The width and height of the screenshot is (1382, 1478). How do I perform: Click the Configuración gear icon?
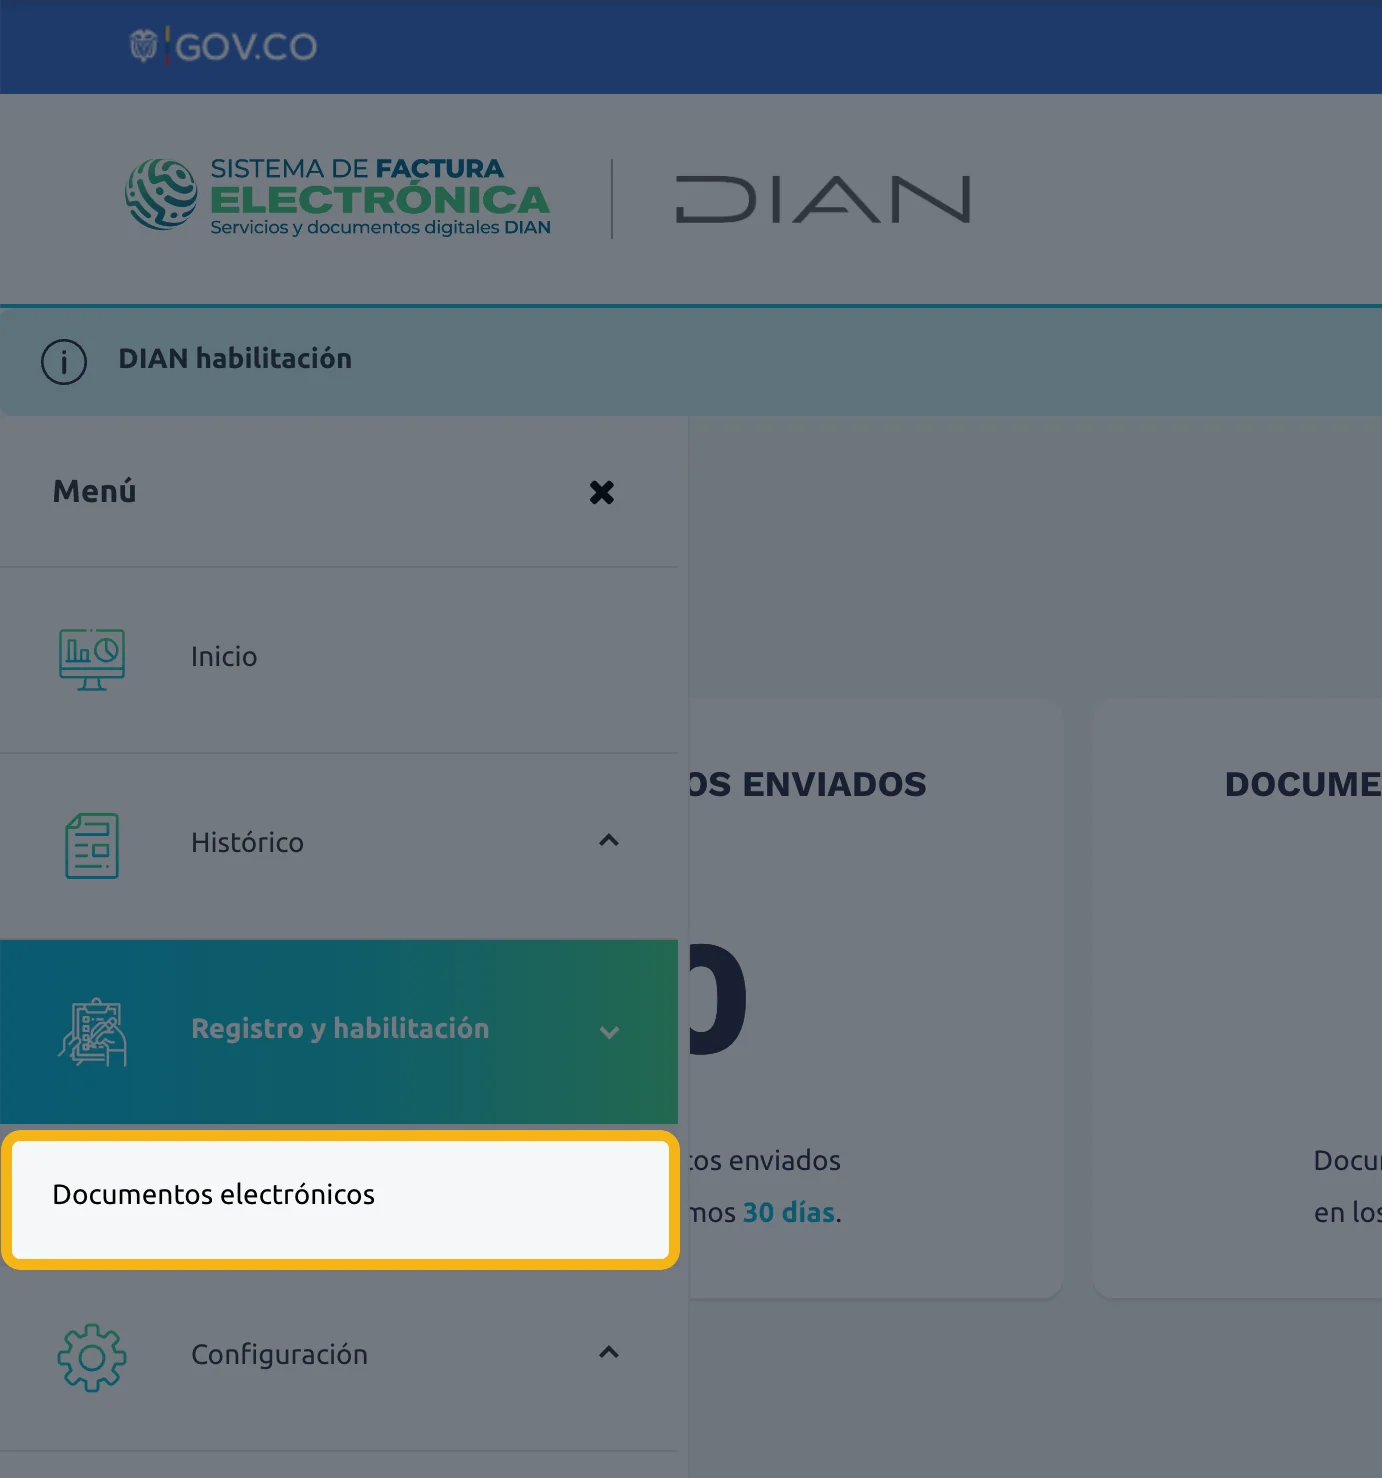point(92,1357)
